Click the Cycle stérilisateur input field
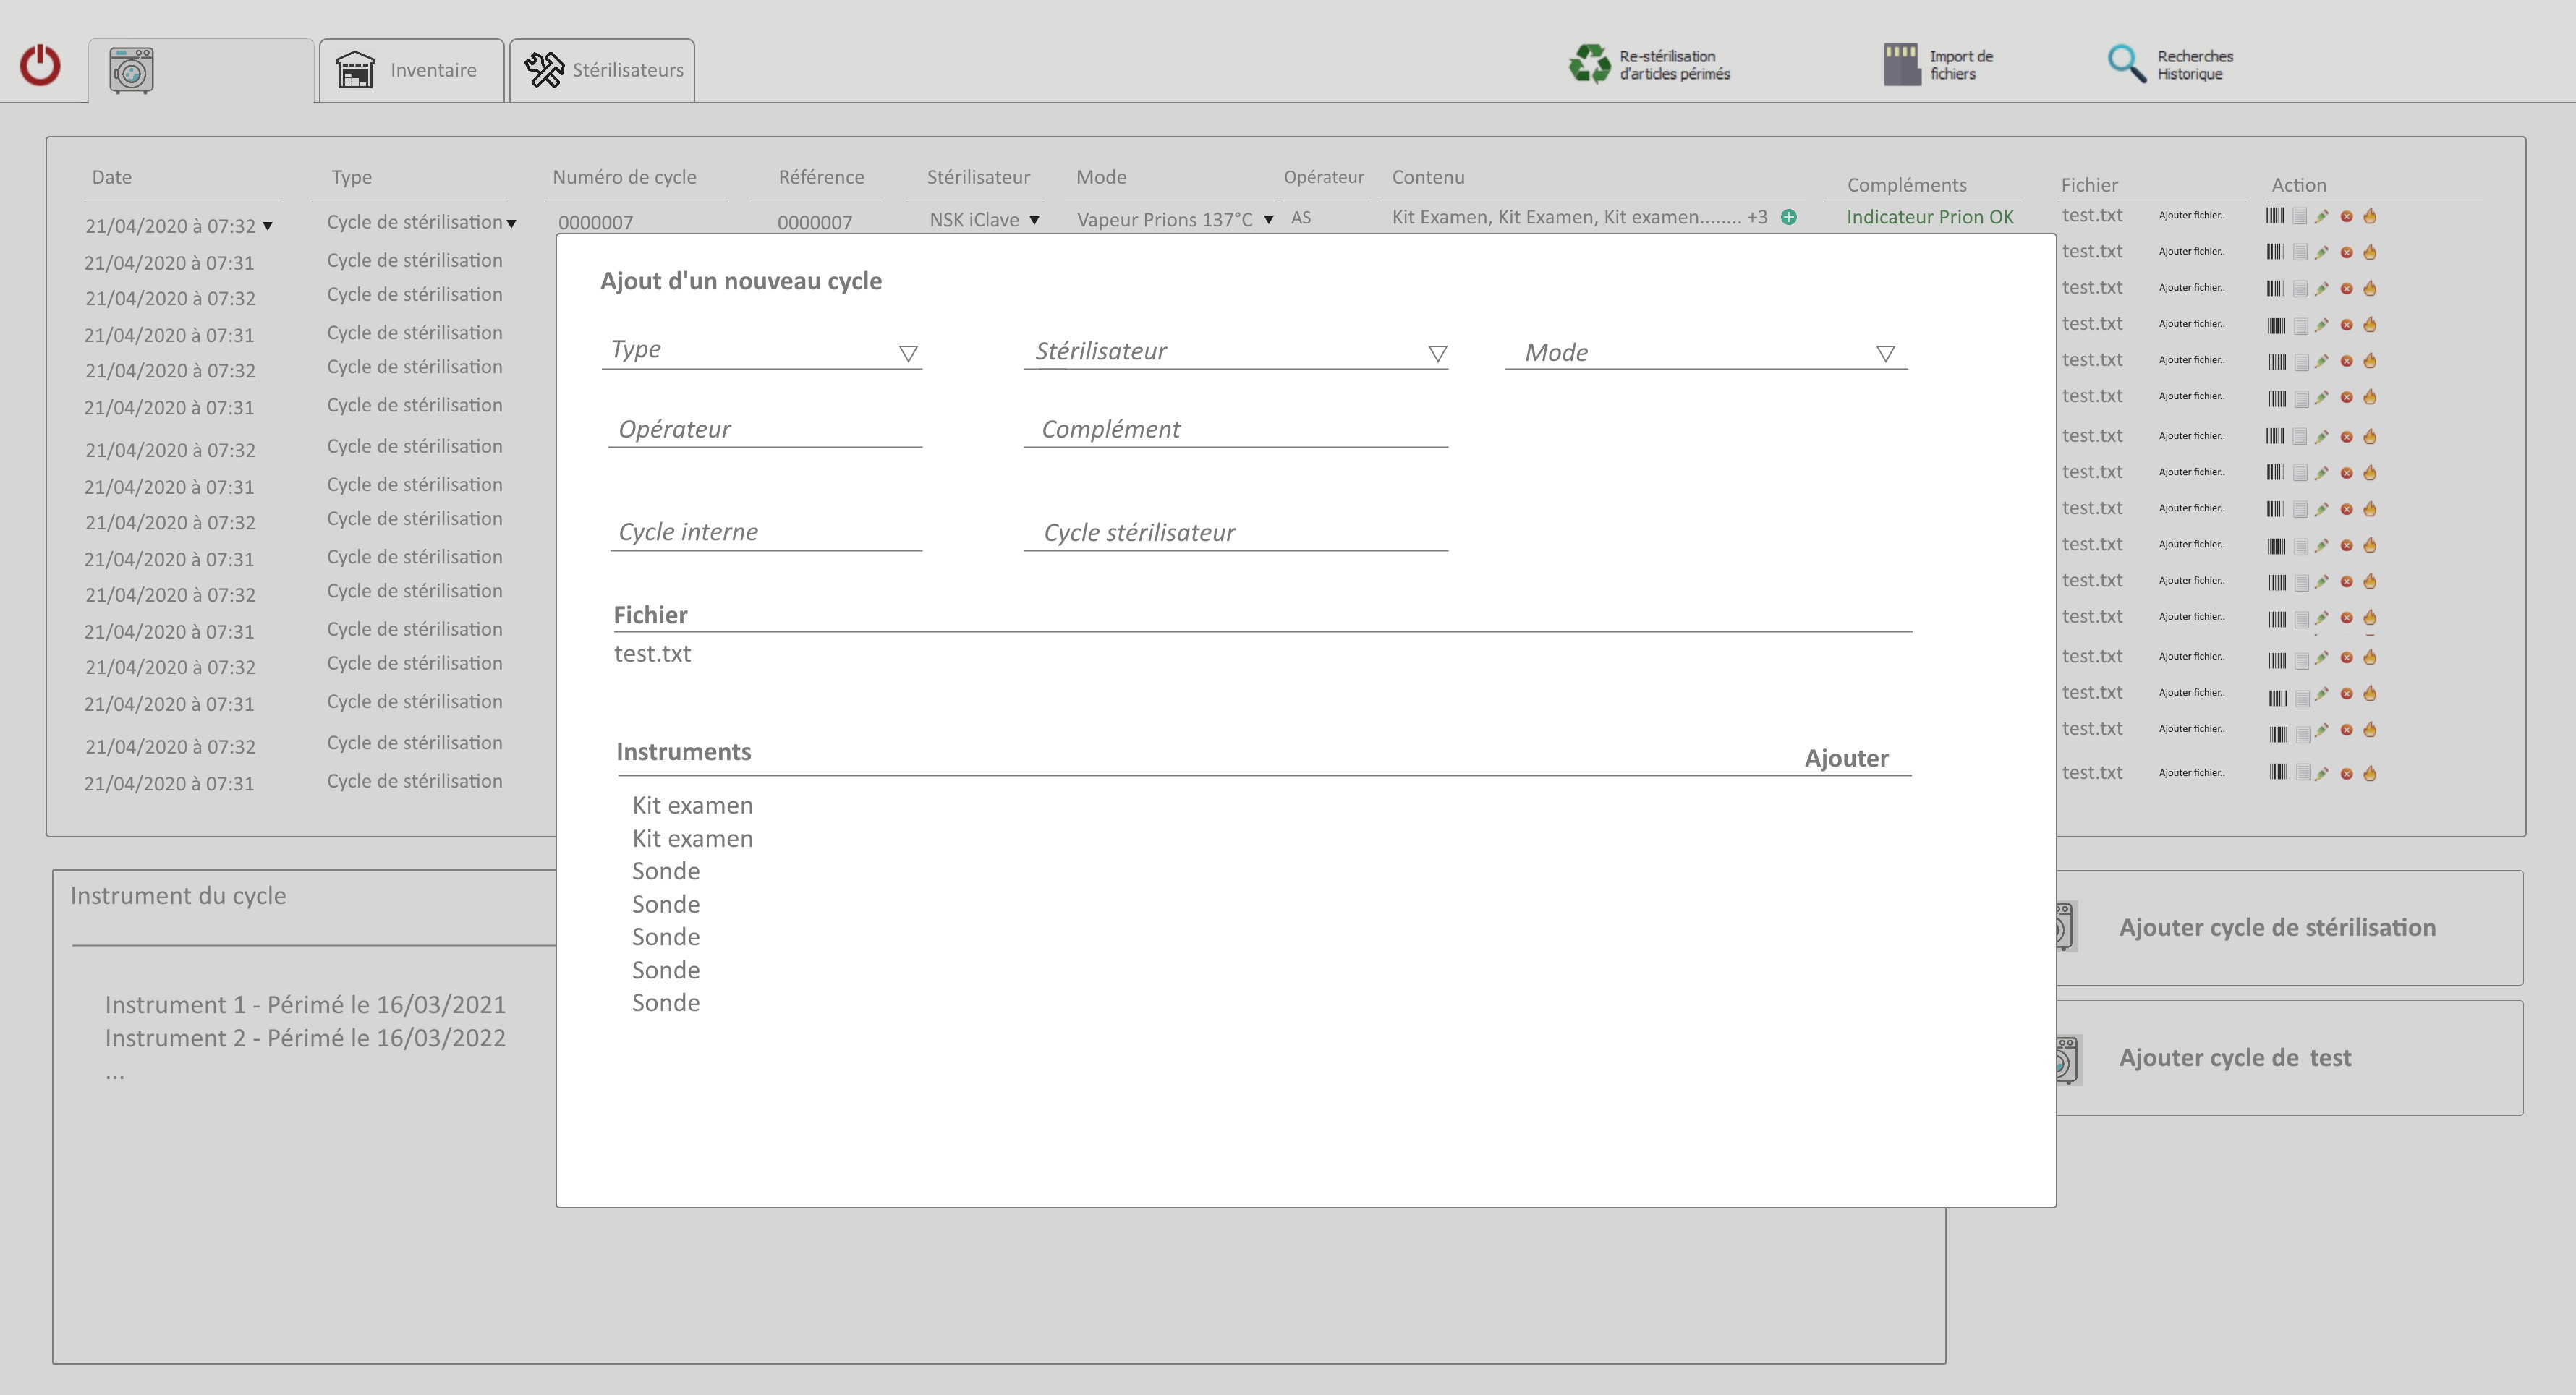 pos(1236,533)
